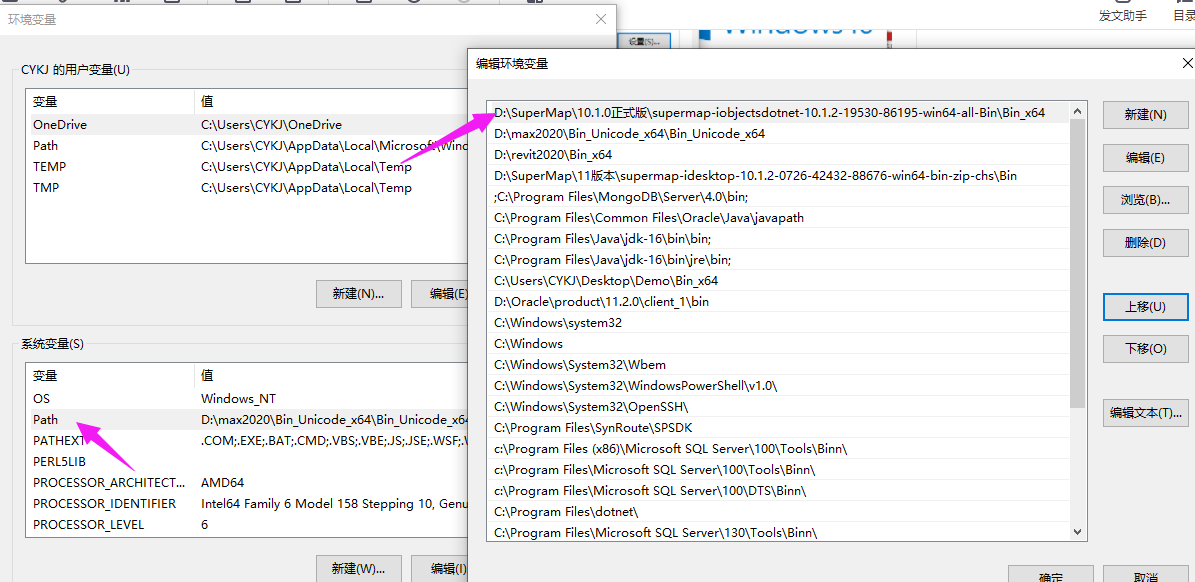Click the 新建(N) button to add a path
The height and width of the screenshot is (582, 1195).
click(1144, 114)
